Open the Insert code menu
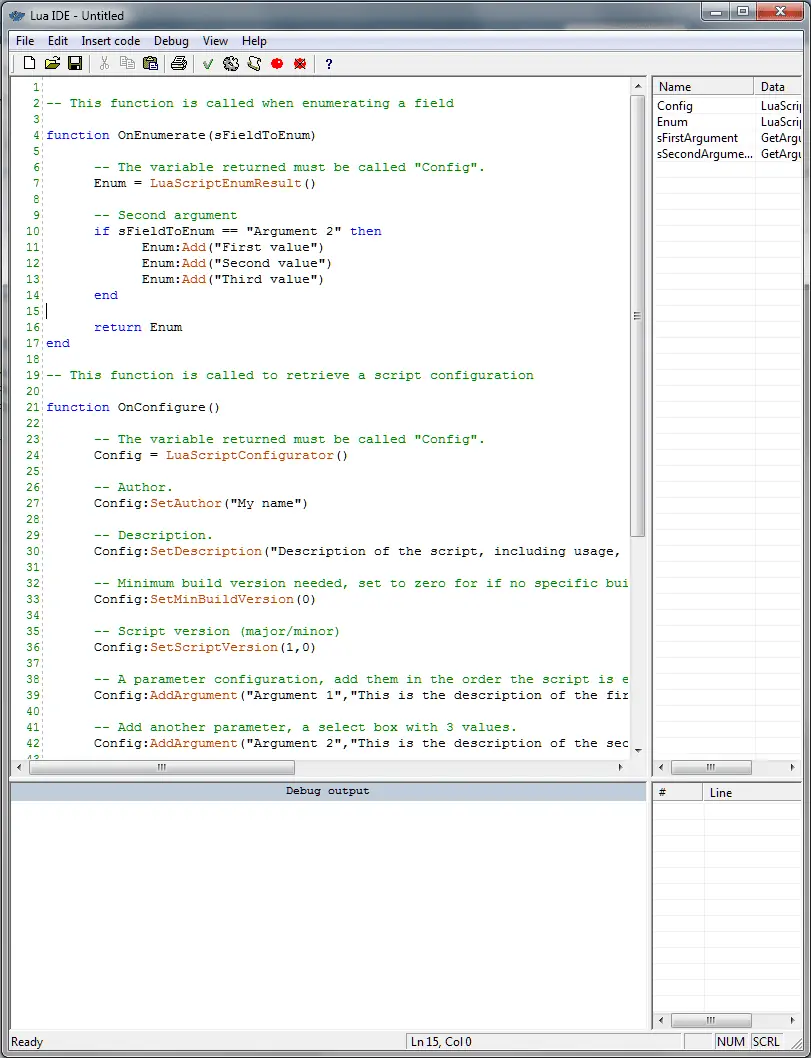The height and width of the screenshot is (1058, 811). [x=111, y=41]
